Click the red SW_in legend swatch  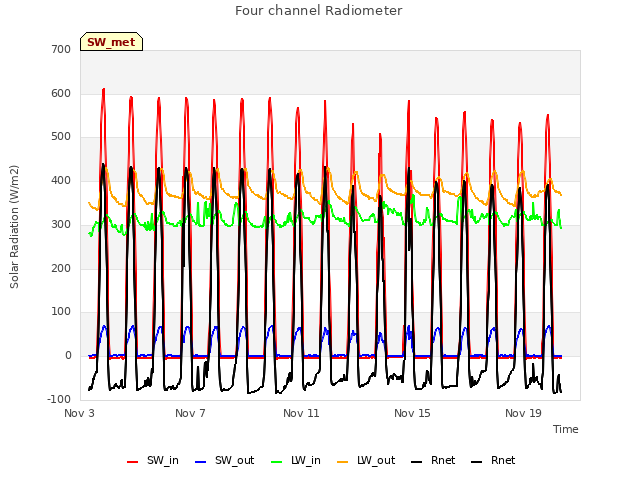click(x=133, y=462)
